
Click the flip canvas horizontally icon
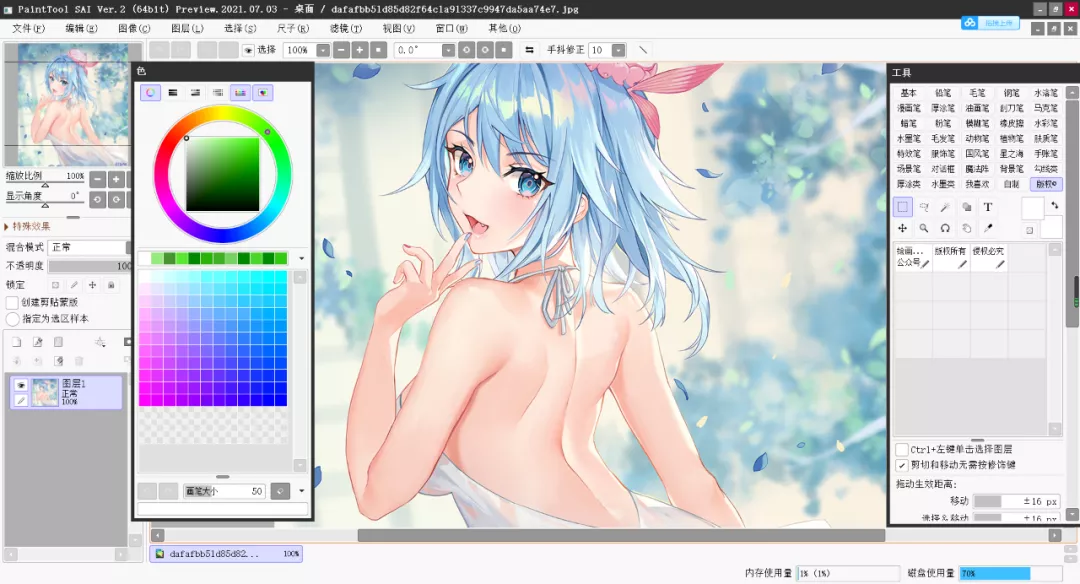529,50
